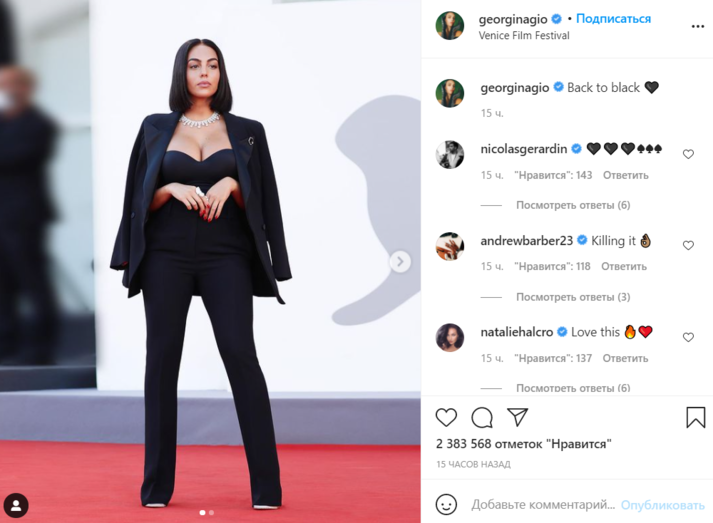The width and height of the screenshot is (713, 523).
Task: Reply to andrewbarber23 via Ответить
Action: (624, 267)
